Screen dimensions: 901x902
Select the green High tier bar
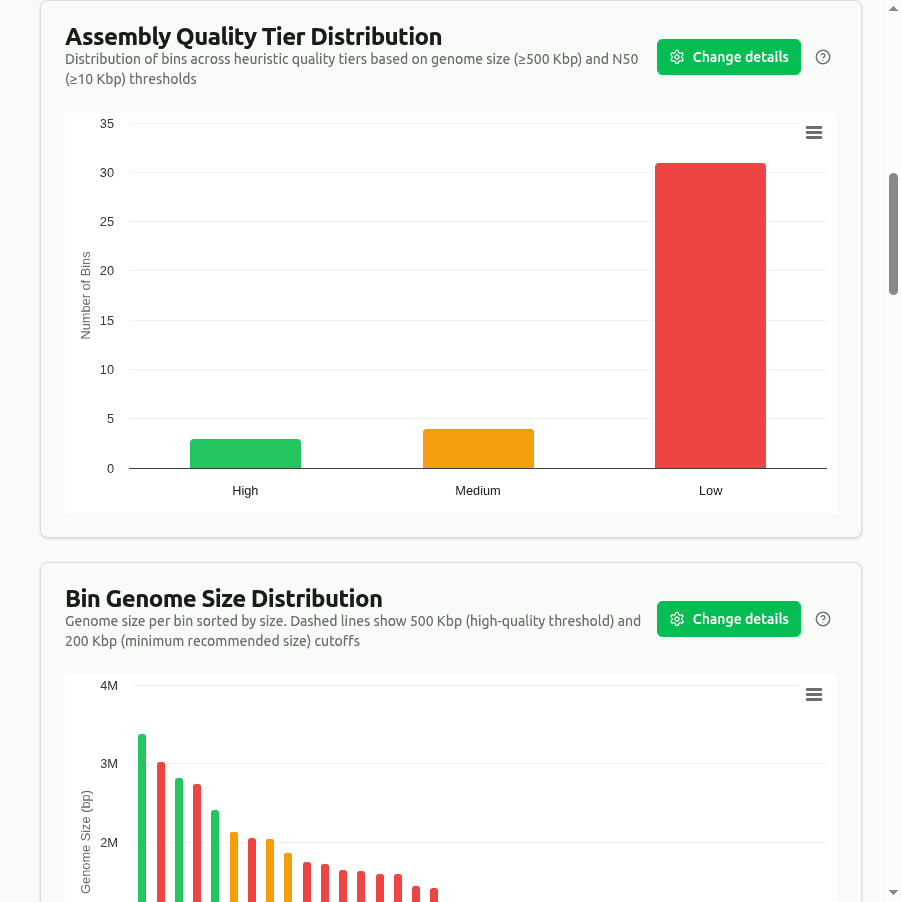[245, 450]
